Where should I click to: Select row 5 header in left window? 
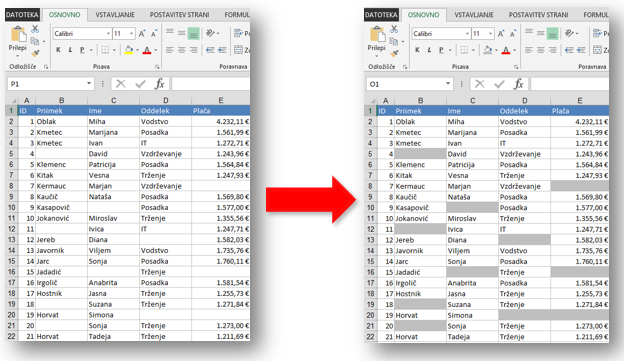11,154
